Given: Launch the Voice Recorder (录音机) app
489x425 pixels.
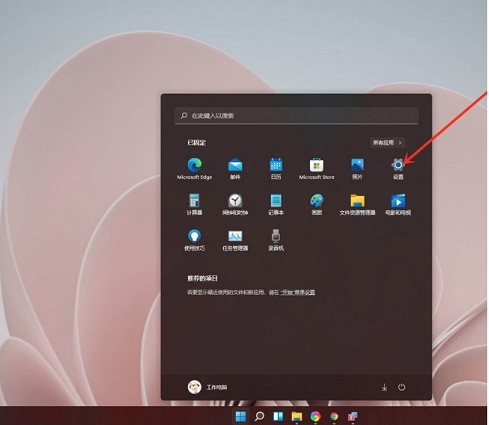Looking at the screenshot, I should [x=276, y=240].
